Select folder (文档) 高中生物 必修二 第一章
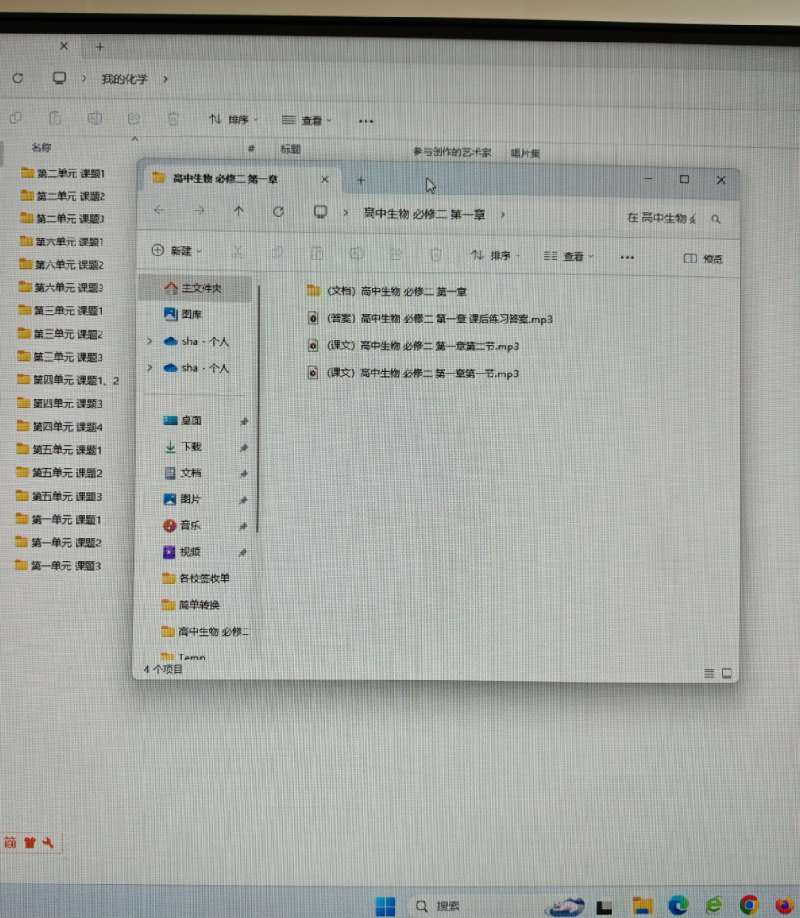Image resolution: width=800 pixels, height=918 pixels. tap(387, 291)
